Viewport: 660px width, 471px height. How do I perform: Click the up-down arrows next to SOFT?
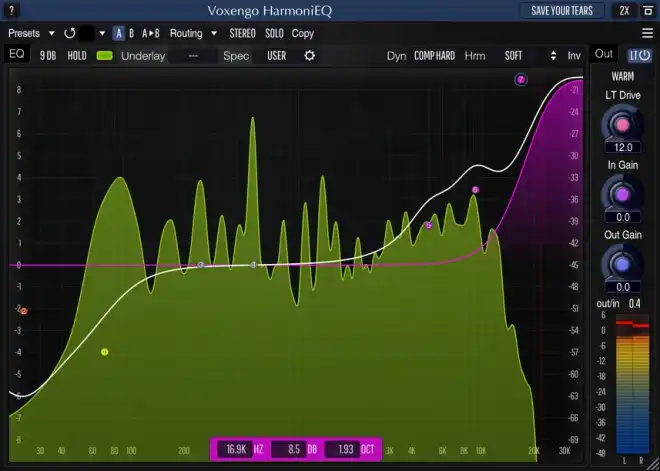click(x=553, y=56)
